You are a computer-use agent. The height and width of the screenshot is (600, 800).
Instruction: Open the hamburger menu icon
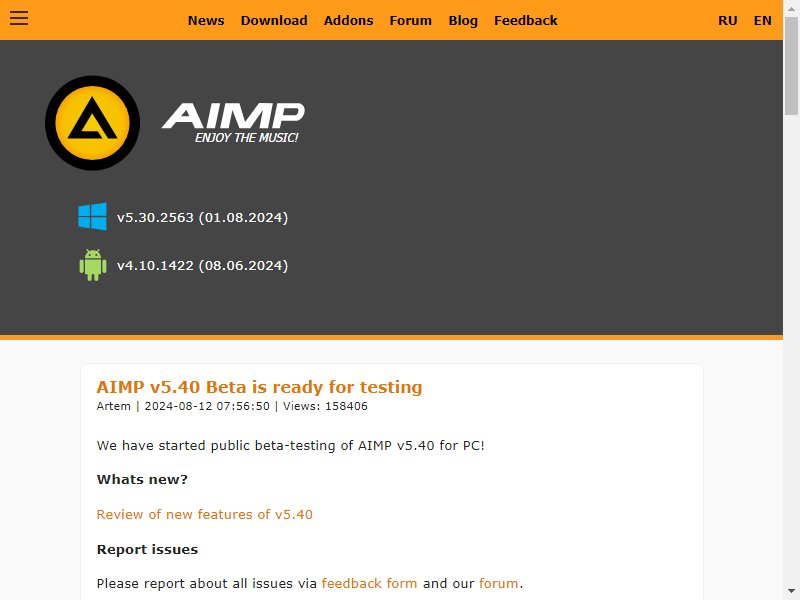19,18
